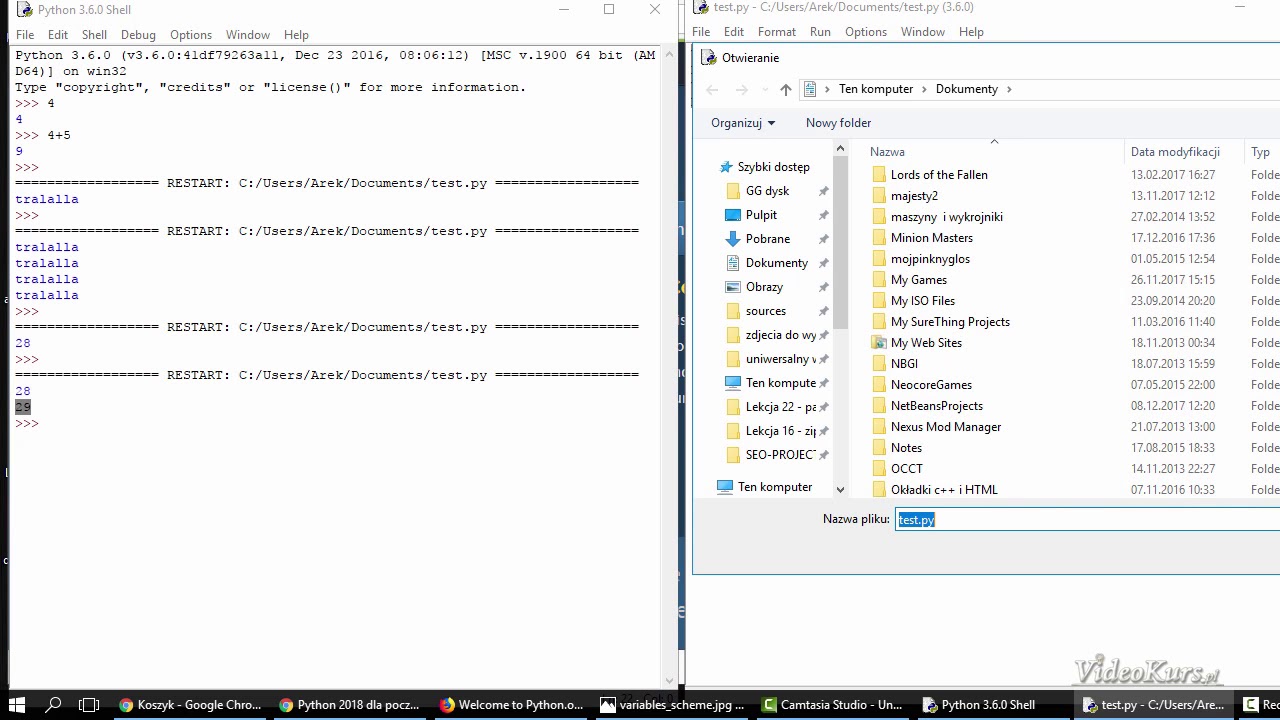Open taskbar search magnifier icon

[x=54, y=705]
